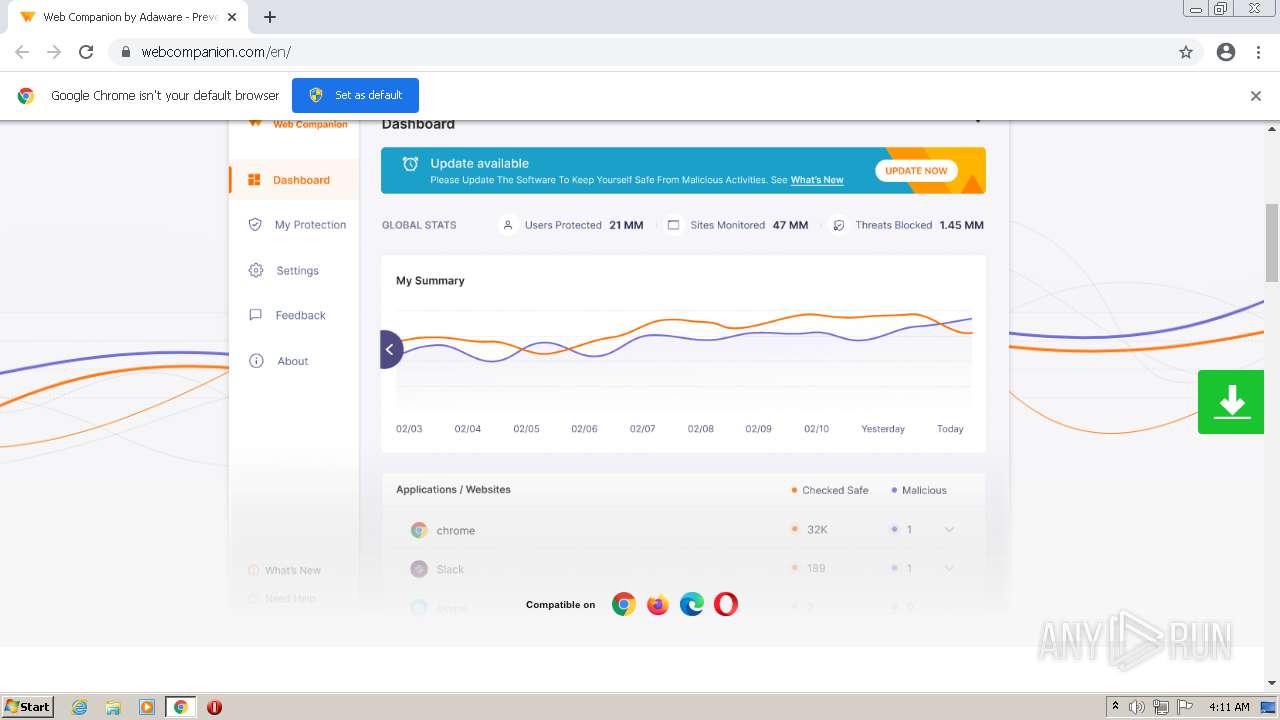Click the Edge compatible browser icon
This screenshot has width=1280, height=720.
[692, 604]
